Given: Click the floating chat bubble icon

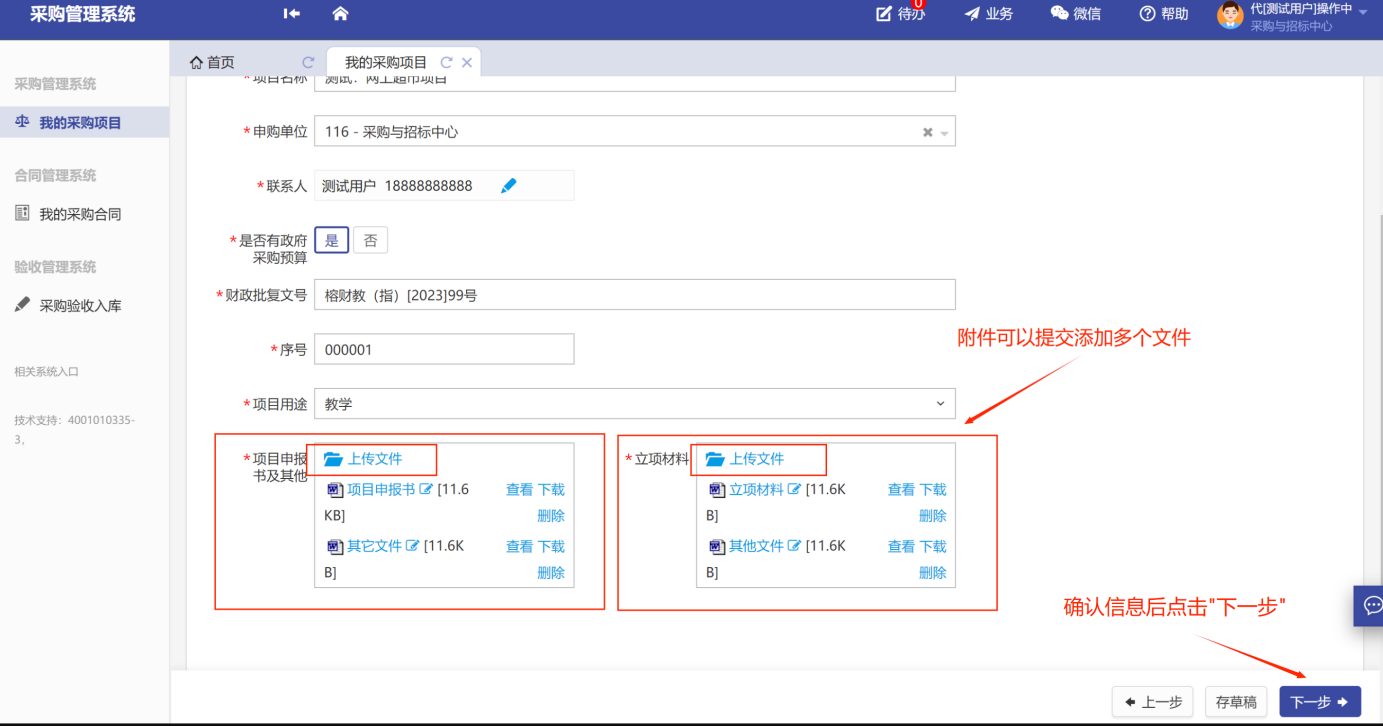Looking at the screenshot, I should click(x=1372, y=605).
